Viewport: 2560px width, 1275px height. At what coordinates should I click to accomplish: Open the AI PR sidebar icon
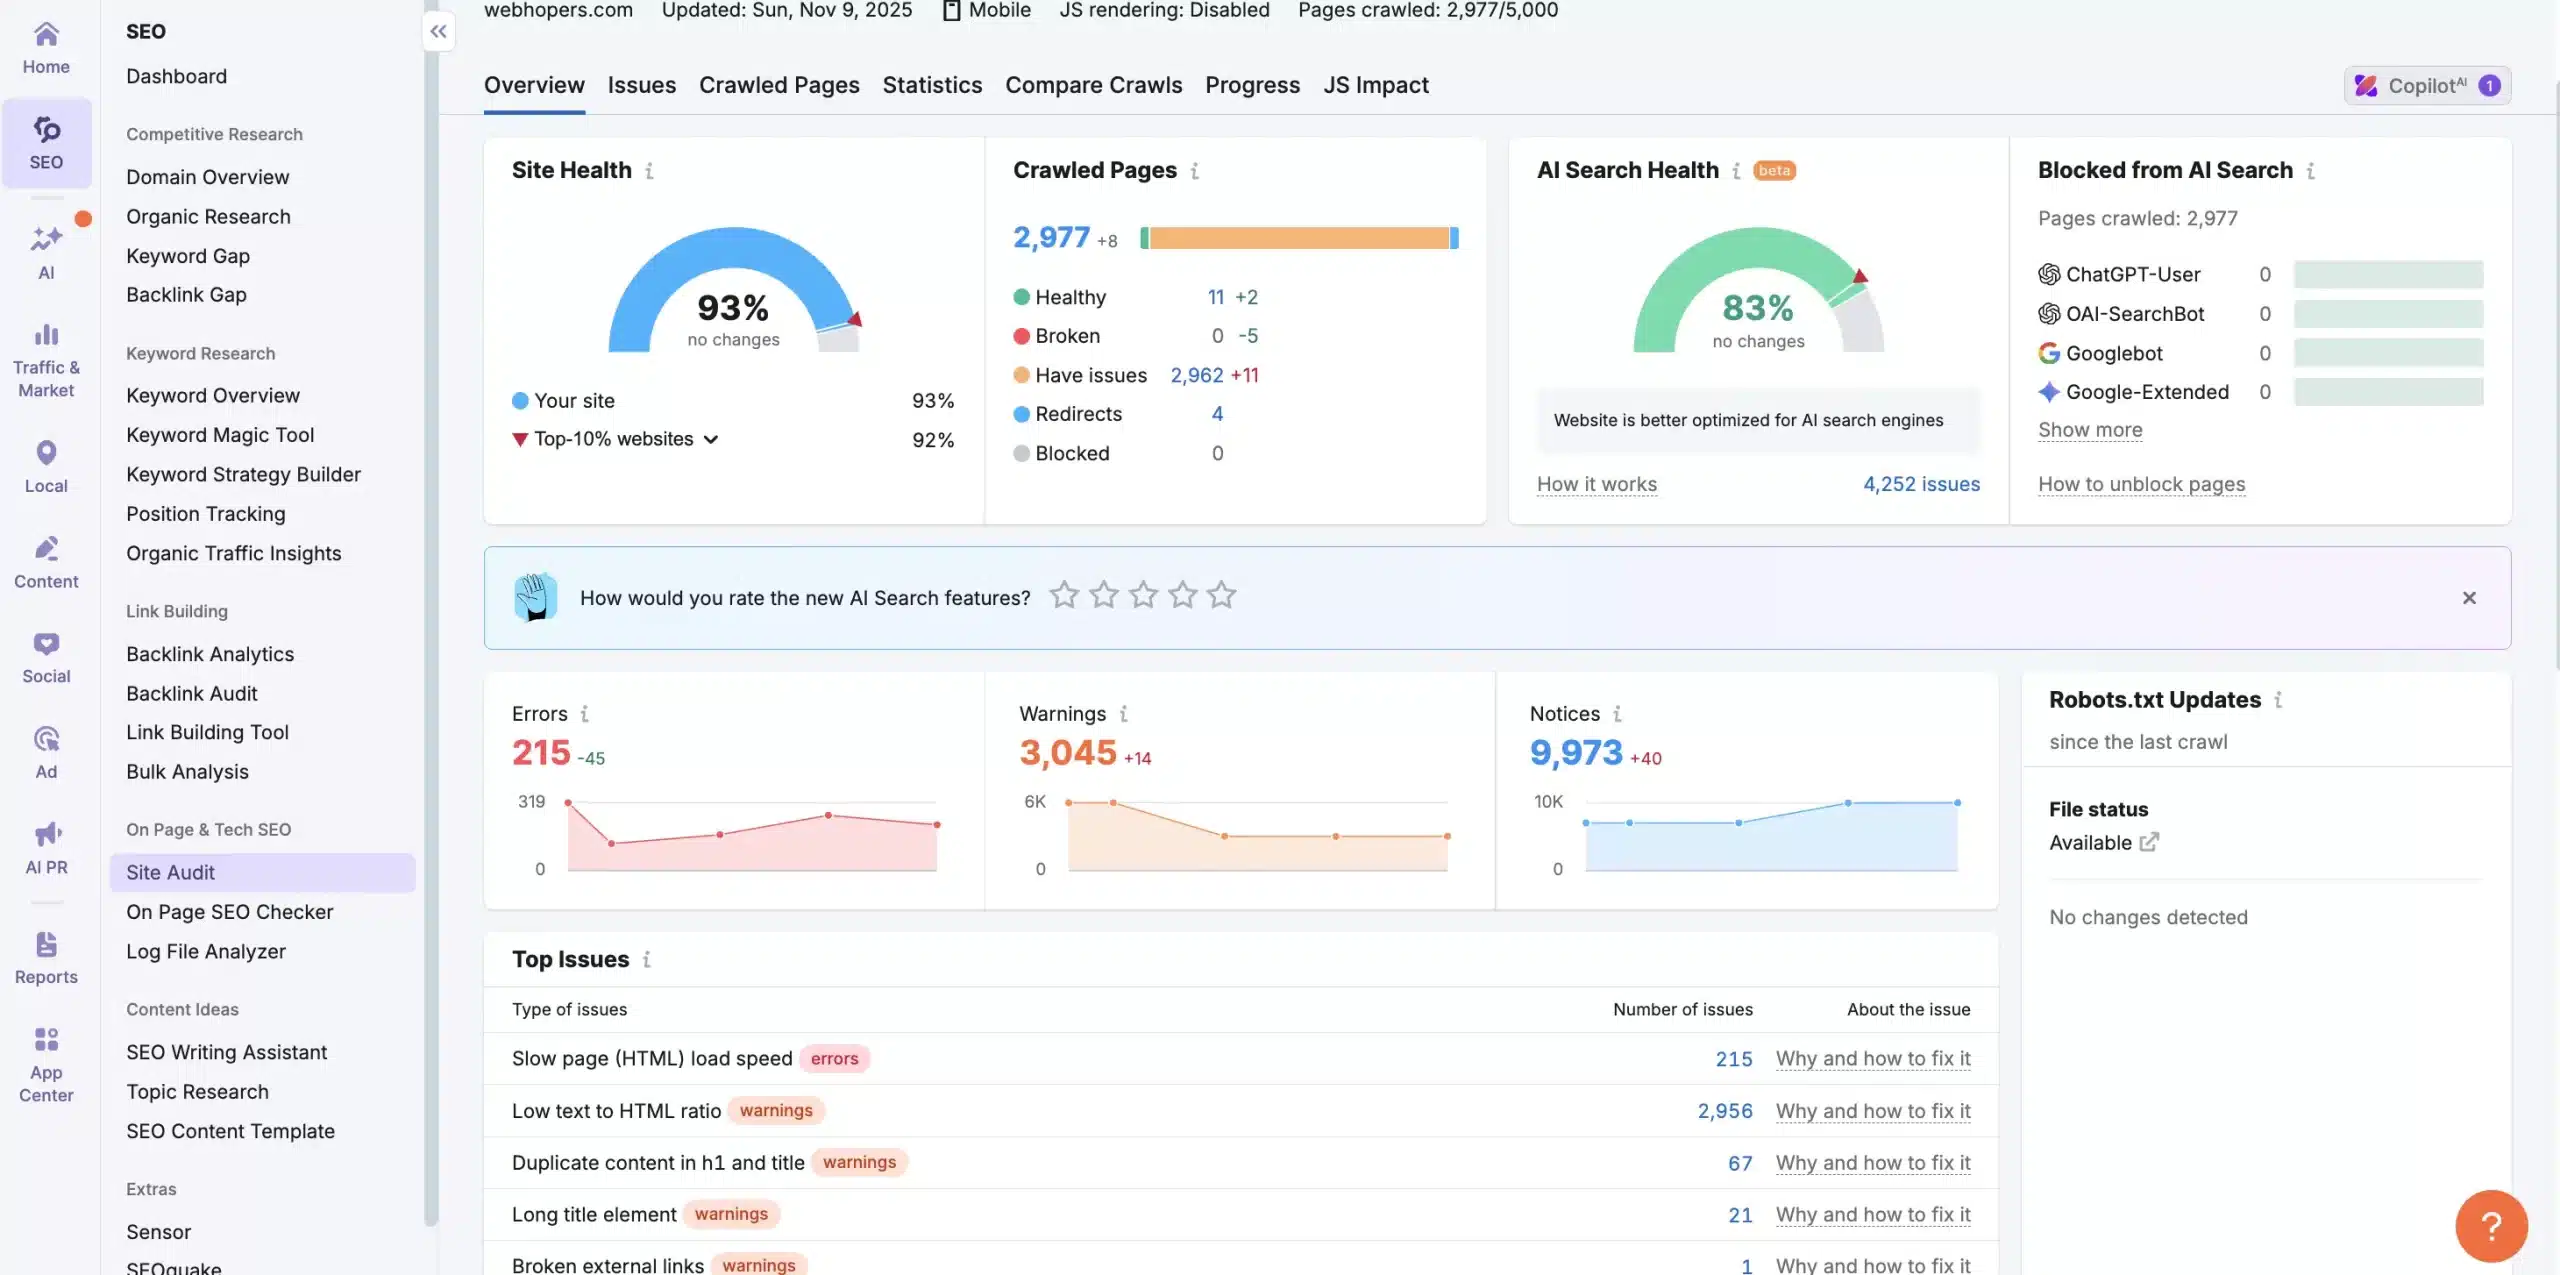(46, 848)
